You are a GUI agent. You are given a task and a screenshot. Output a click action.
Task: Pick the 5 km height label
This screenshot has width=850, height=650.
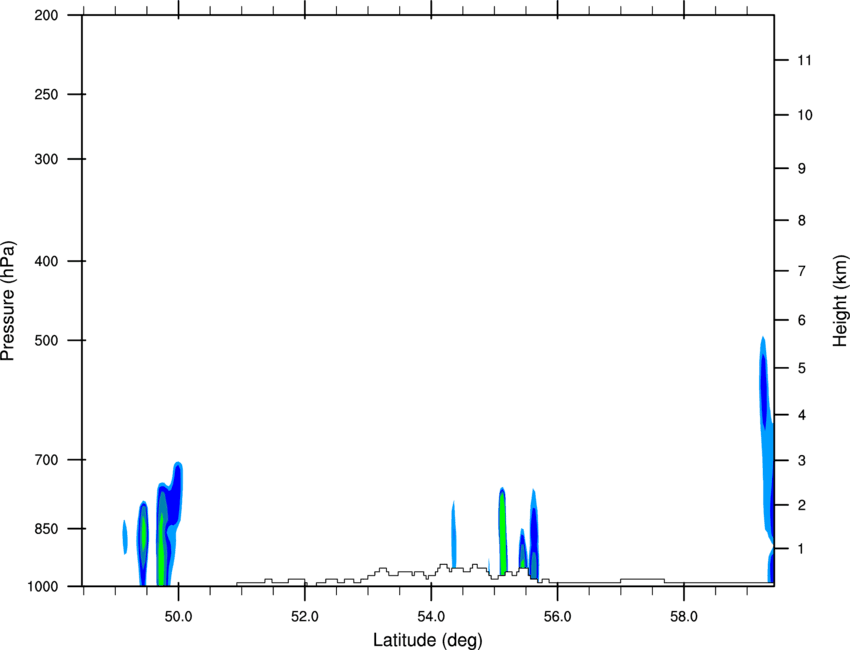(801, 368)
